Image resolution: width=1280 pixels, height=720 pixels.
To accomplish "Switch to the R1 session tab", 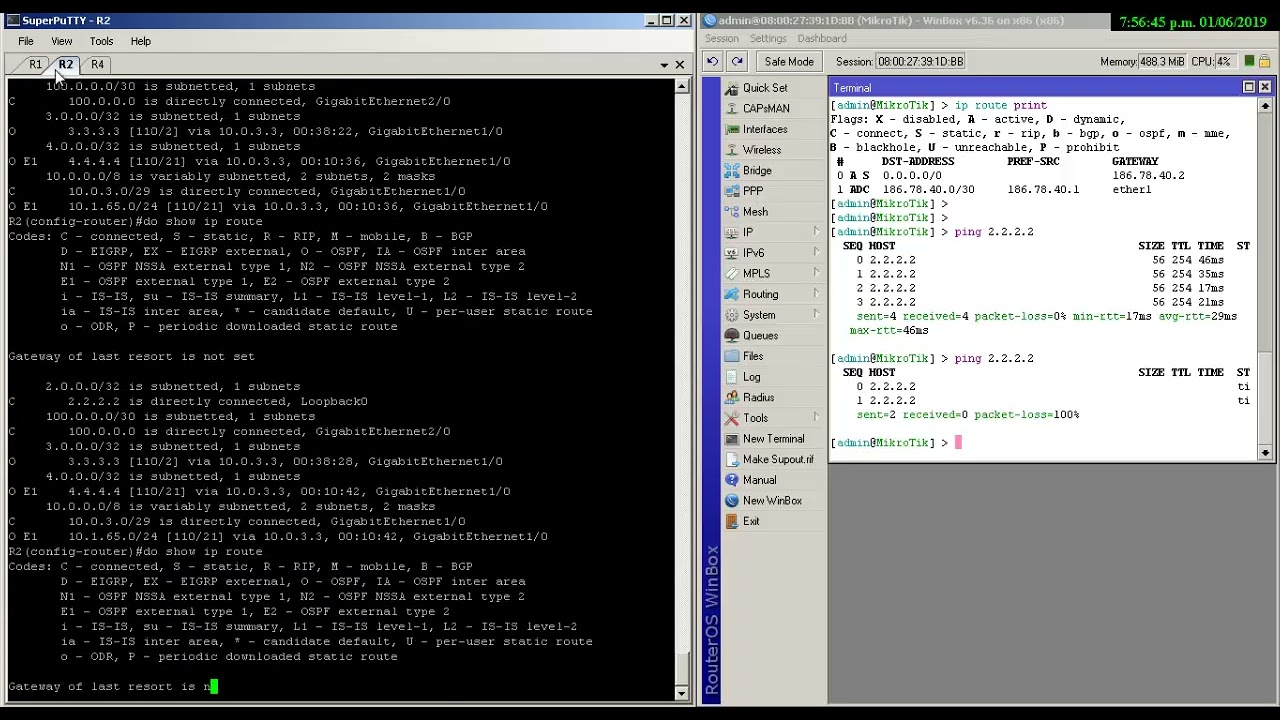I will point(35,65).
